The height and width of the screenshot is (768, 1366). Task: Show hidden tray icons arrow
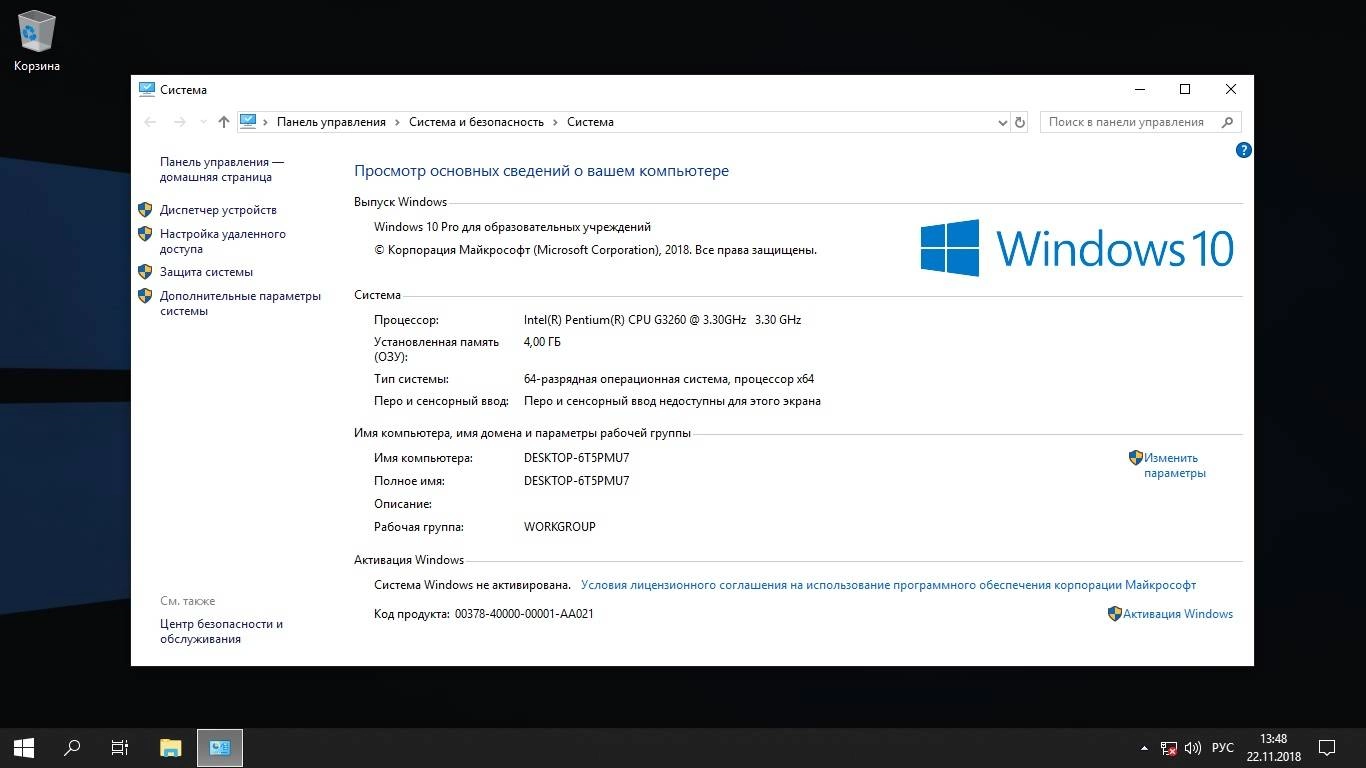tap(1144, 748)
